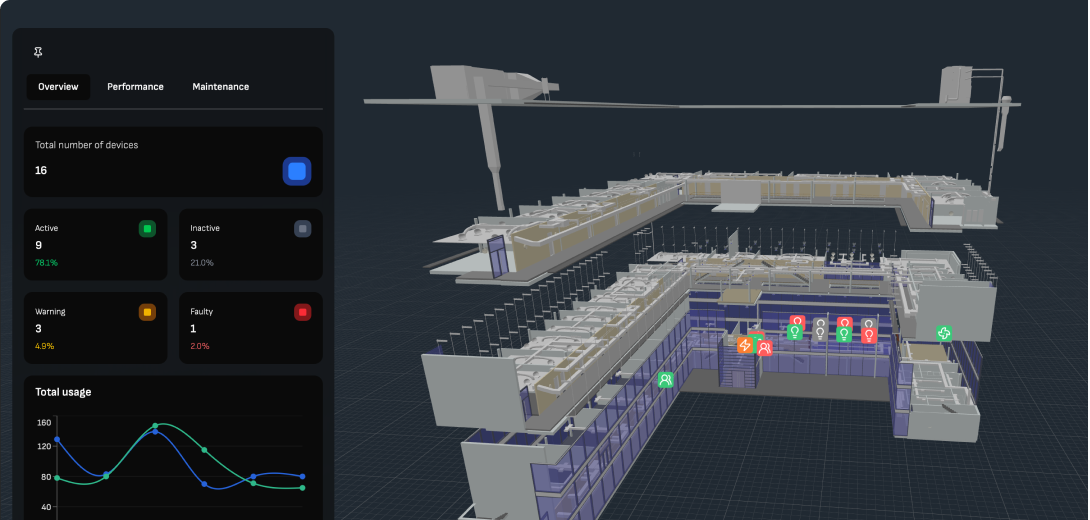Click the 120 axis label on chart
Viewport: 1090px width, 520px height.
click(x=44, y=446)
